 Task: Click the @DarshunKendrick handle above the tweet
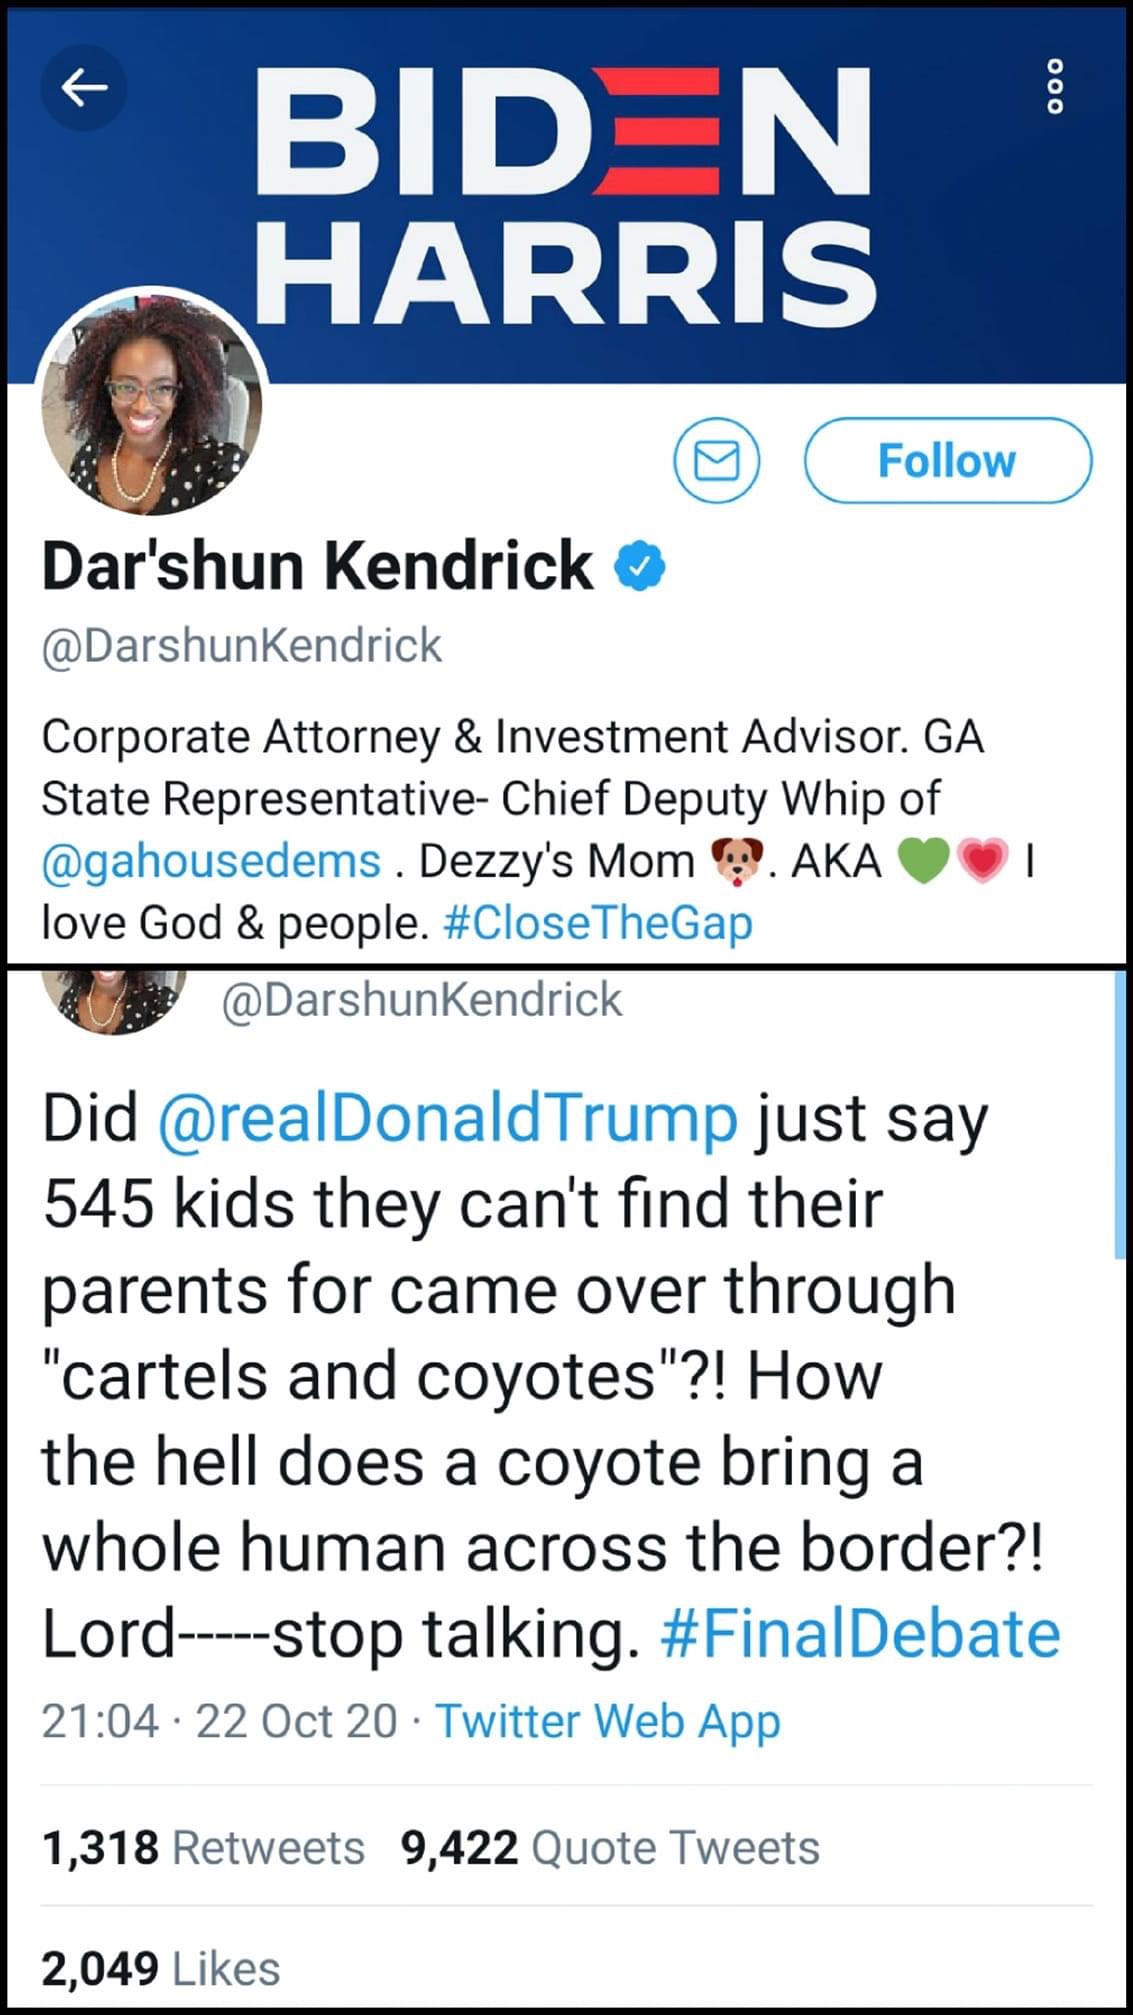pos(421,1000)
